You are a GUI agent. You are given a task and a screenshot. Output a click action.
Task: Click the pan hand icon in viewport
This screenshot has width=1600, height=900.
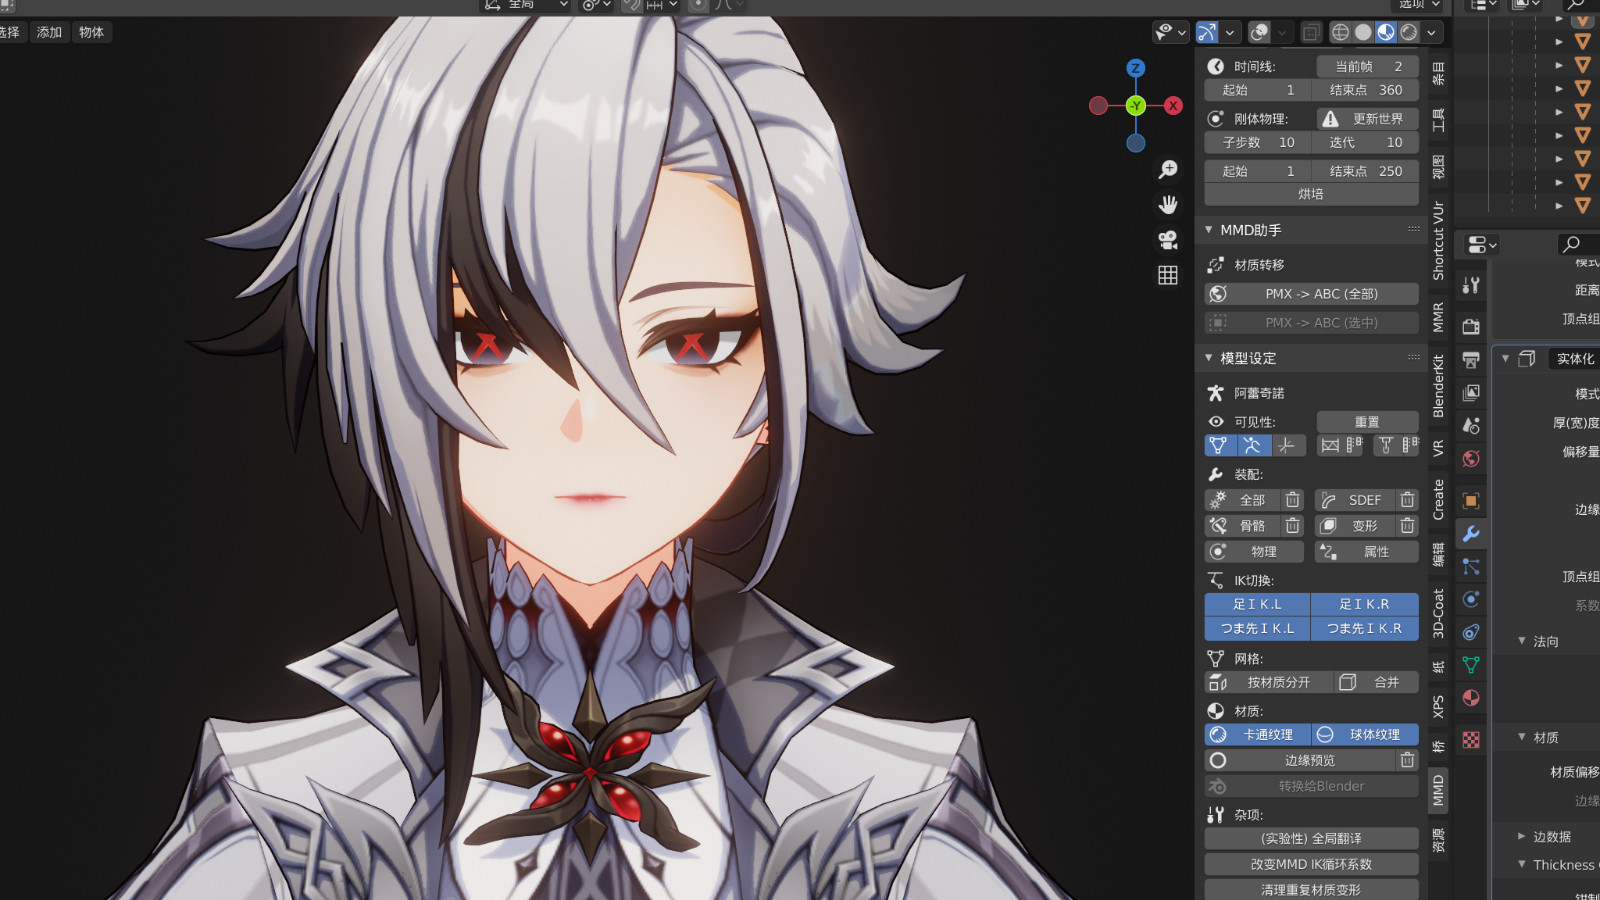tap(1167, 205)
